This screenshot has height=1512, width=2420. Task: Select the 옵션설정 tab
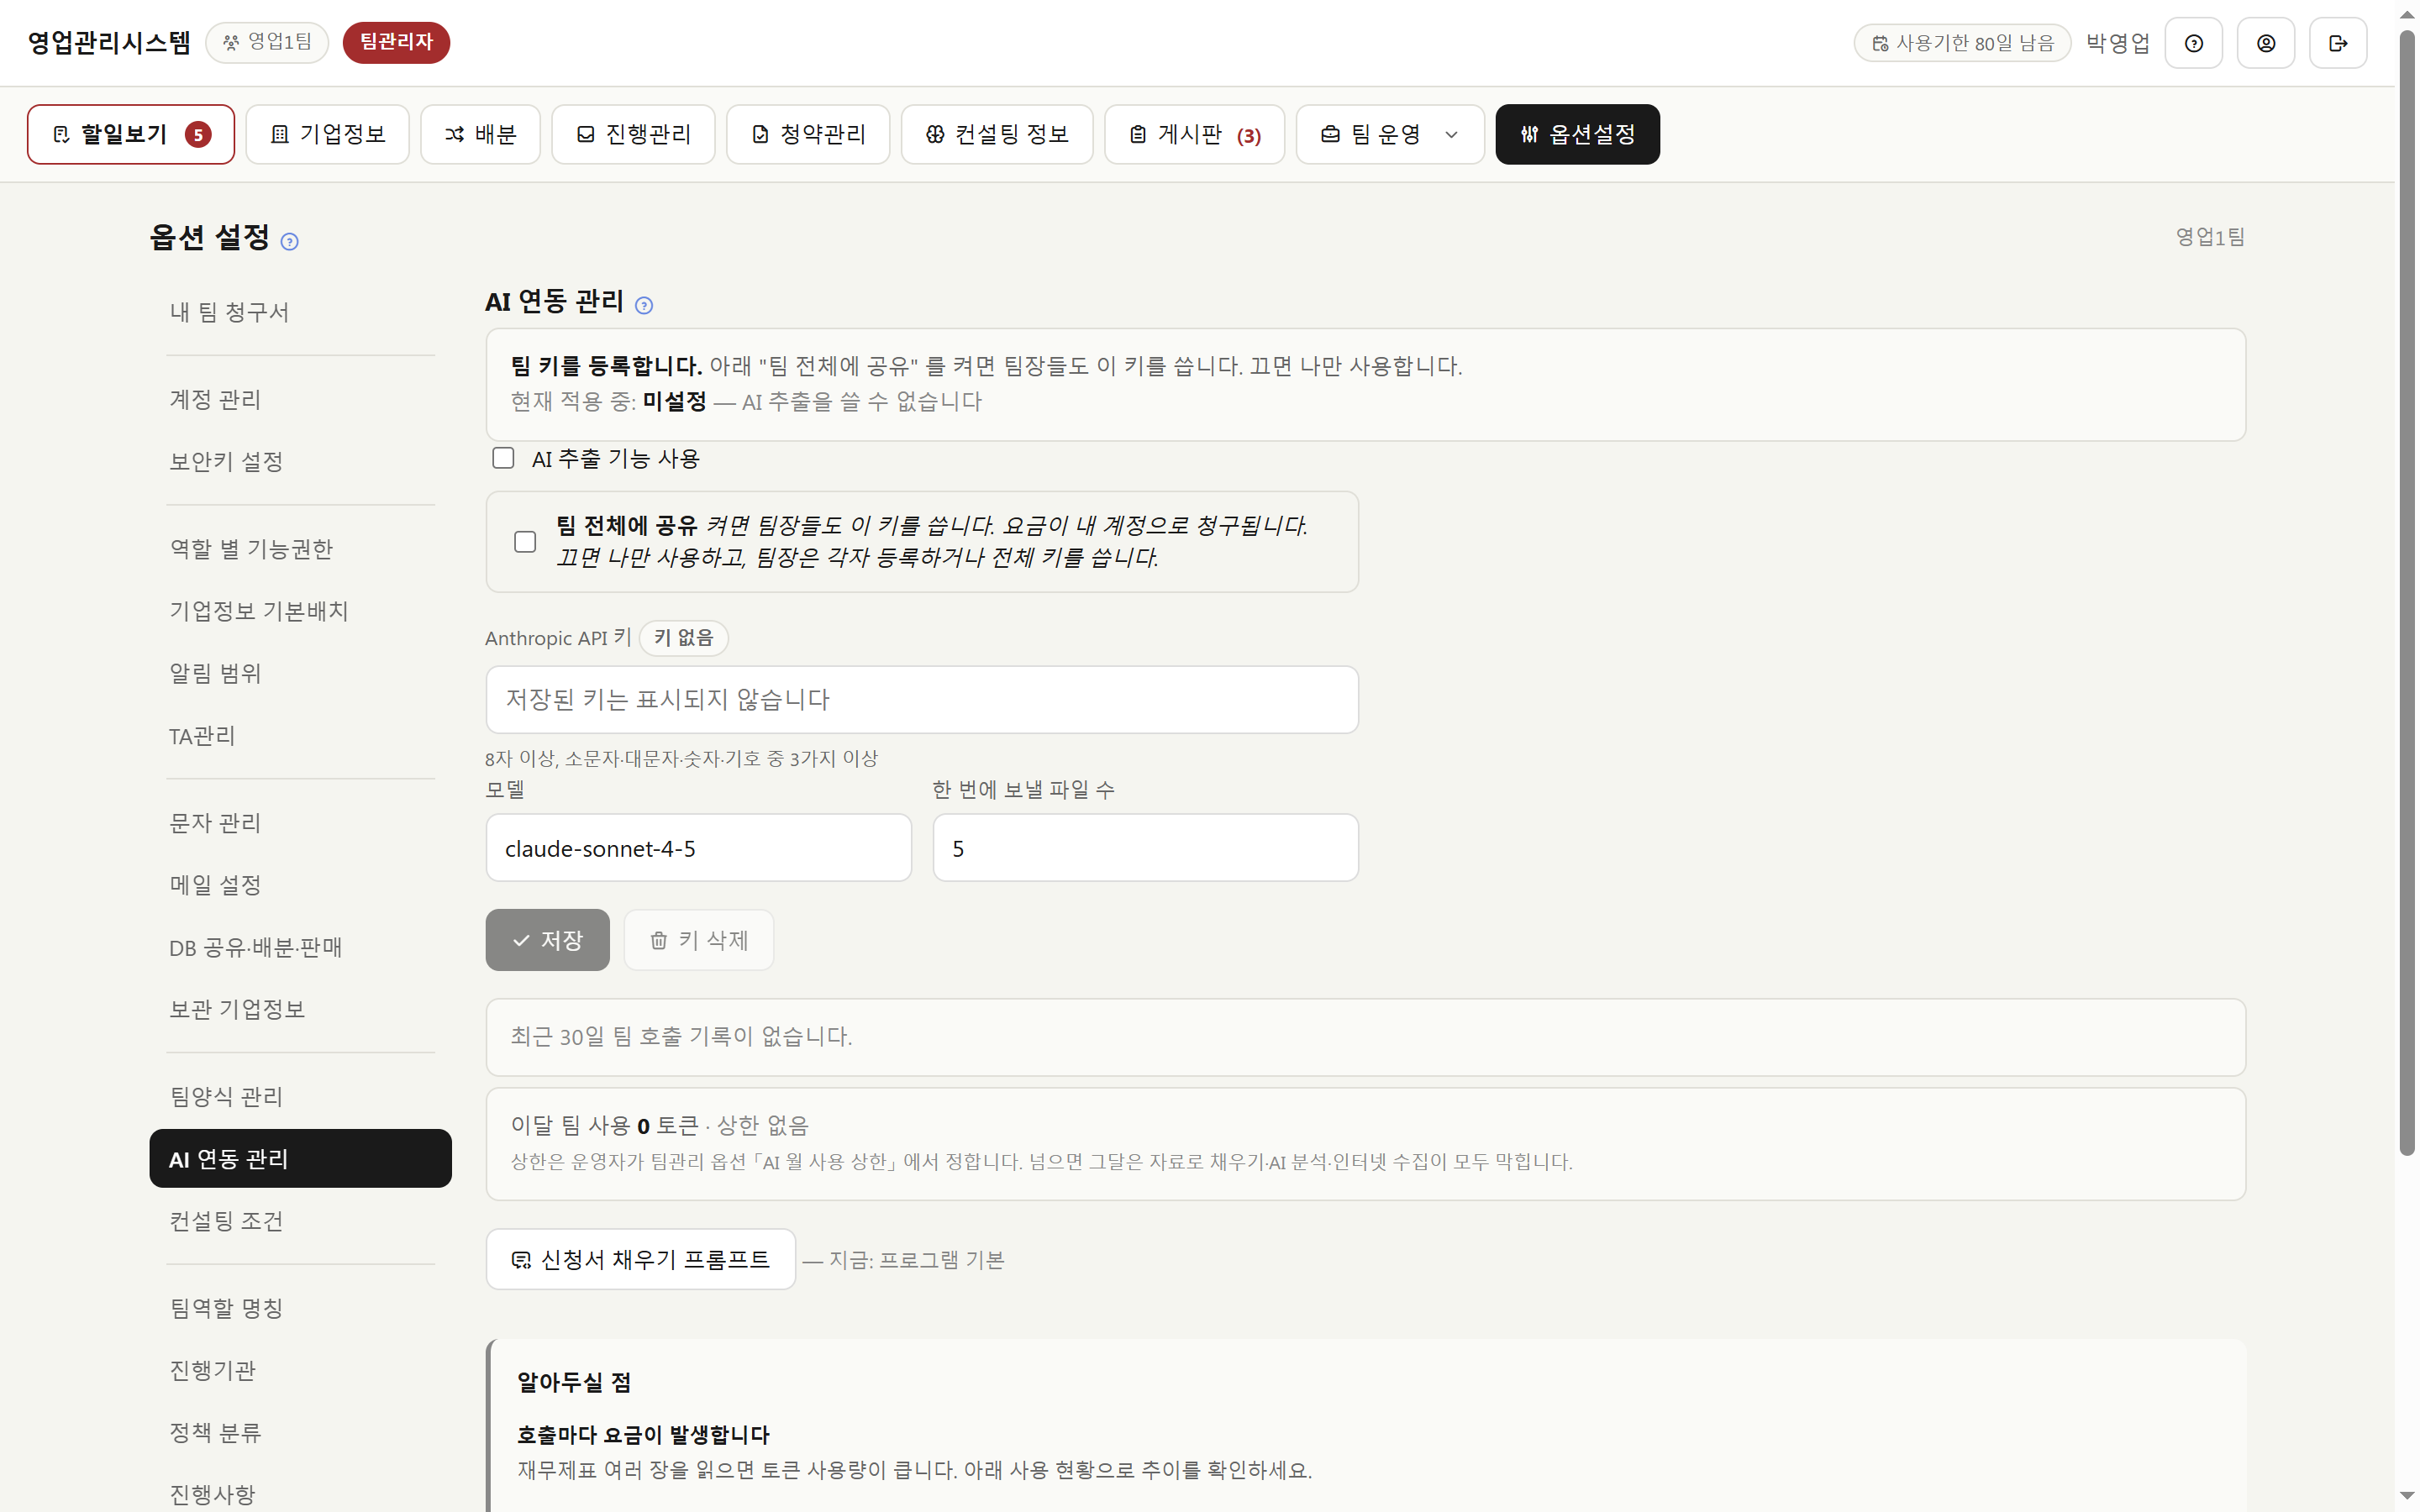[1577, 134]
